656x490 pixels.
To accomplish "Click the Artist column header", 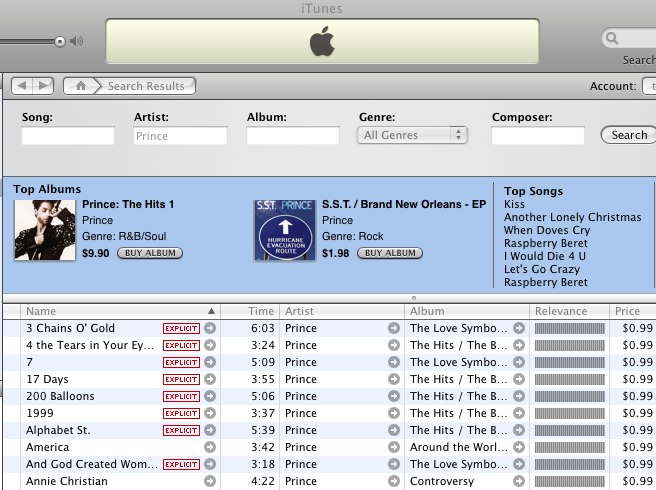I will click(342, 311).
